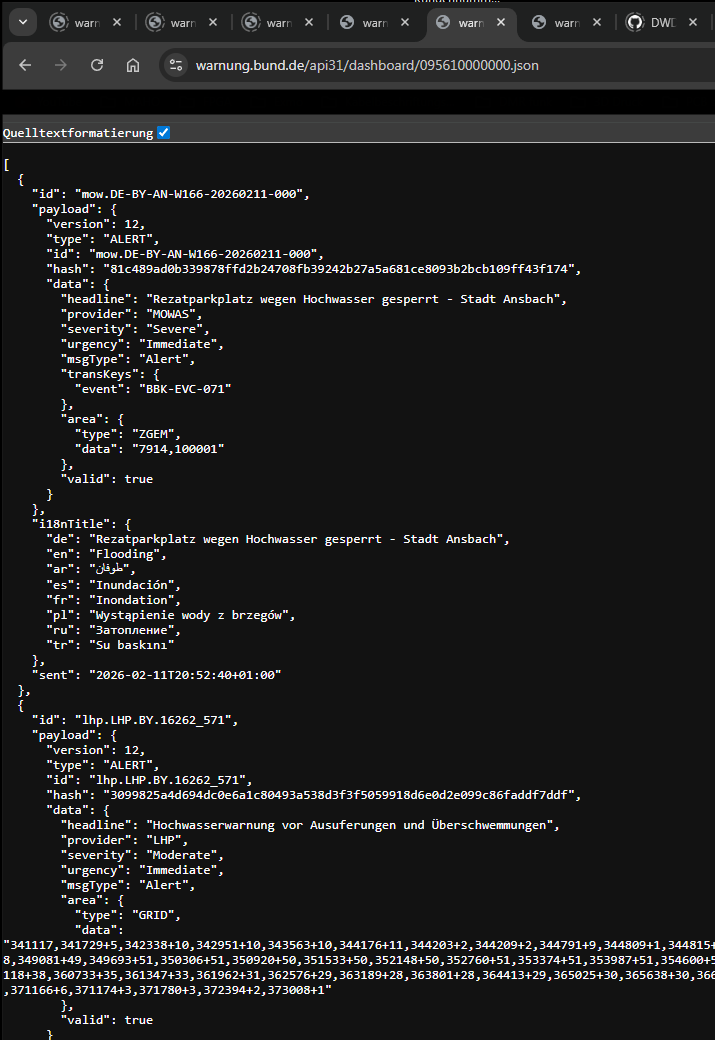The height and width of the screenshot is (1040, 715).
Task: Close the currently active warnung tab
Action: (501, 22)
